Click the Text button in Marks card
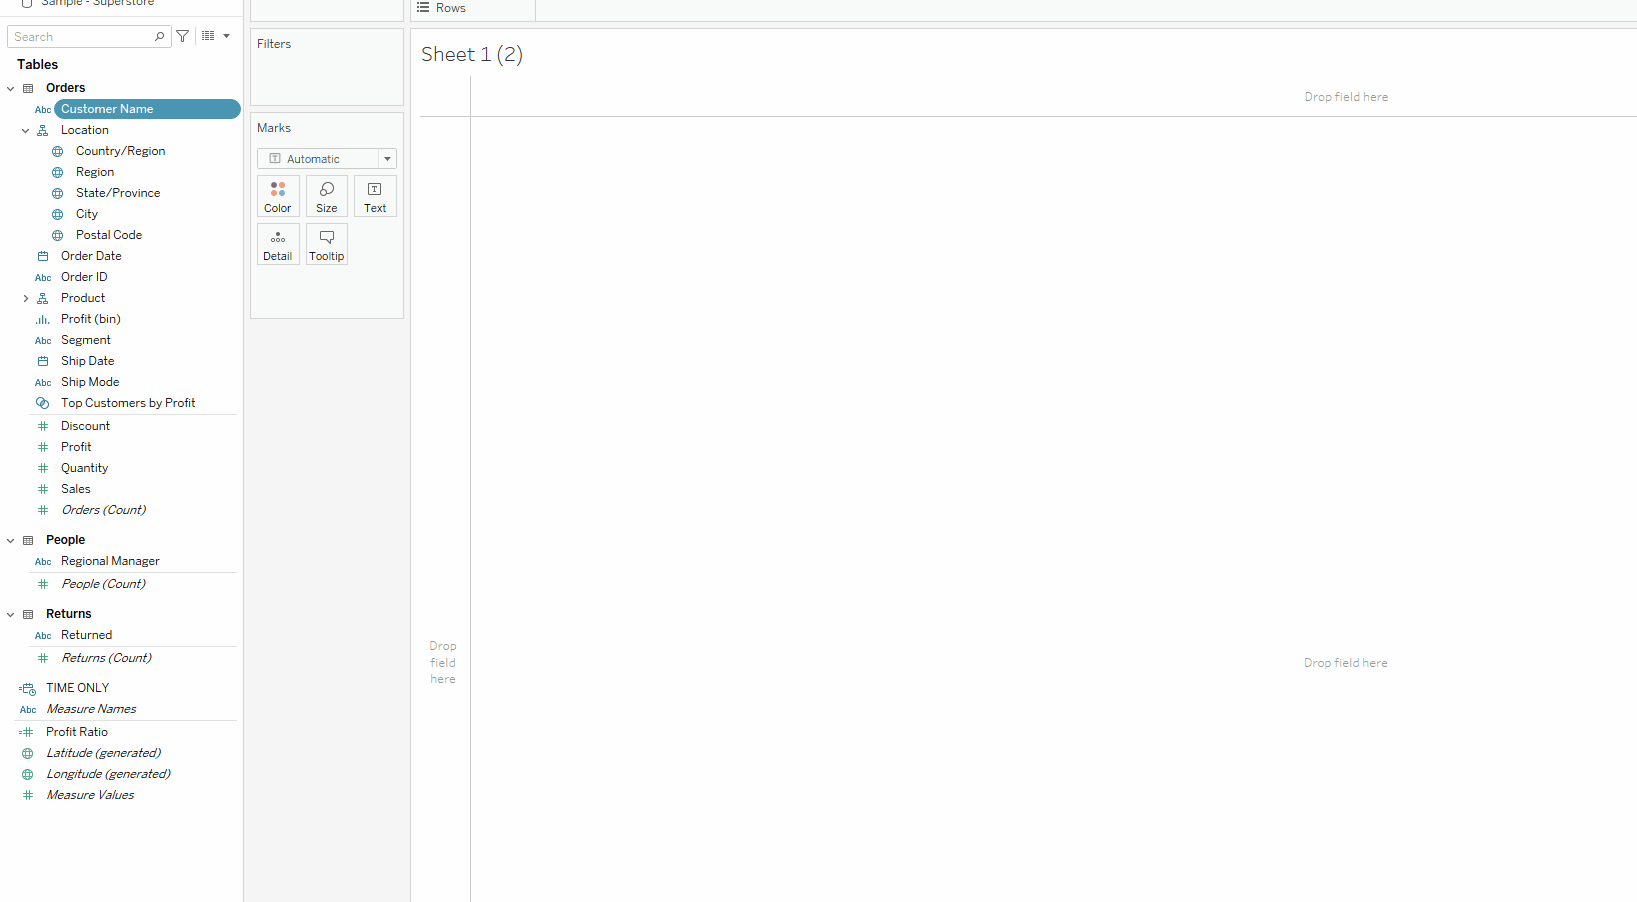Image resolution: width=1637 pixels, height=902 pixels. pos(375,196)
